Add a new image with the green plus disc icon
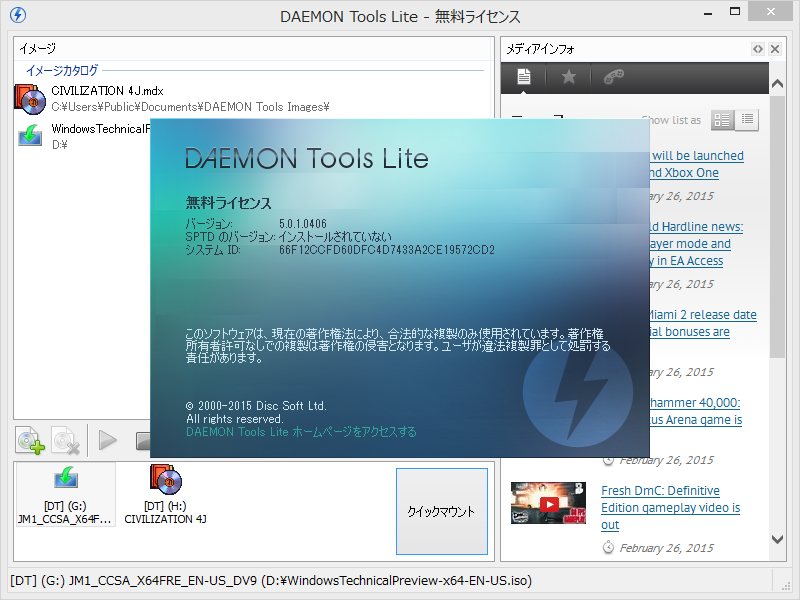Image resolution: width=800 pixels, height=600 pixels. coord(29,440)
